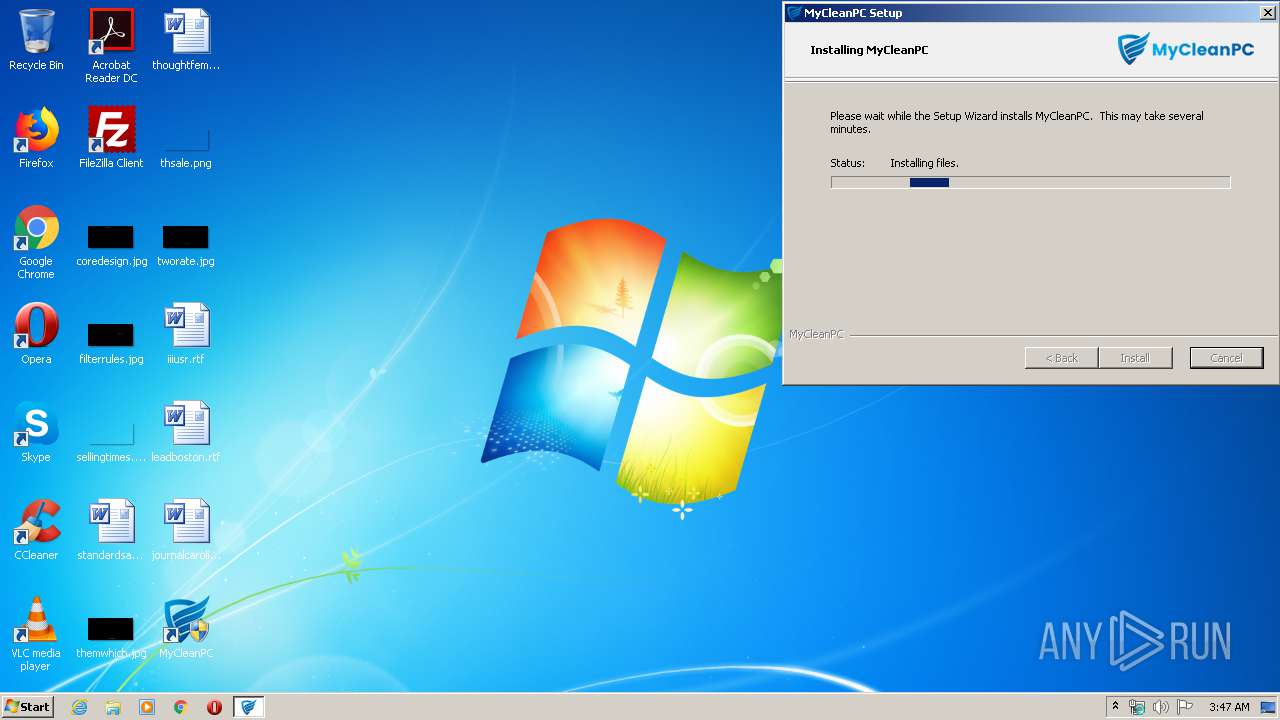
Task: Launch CCleaner desktop shortcut
Action: coord(36,530)
